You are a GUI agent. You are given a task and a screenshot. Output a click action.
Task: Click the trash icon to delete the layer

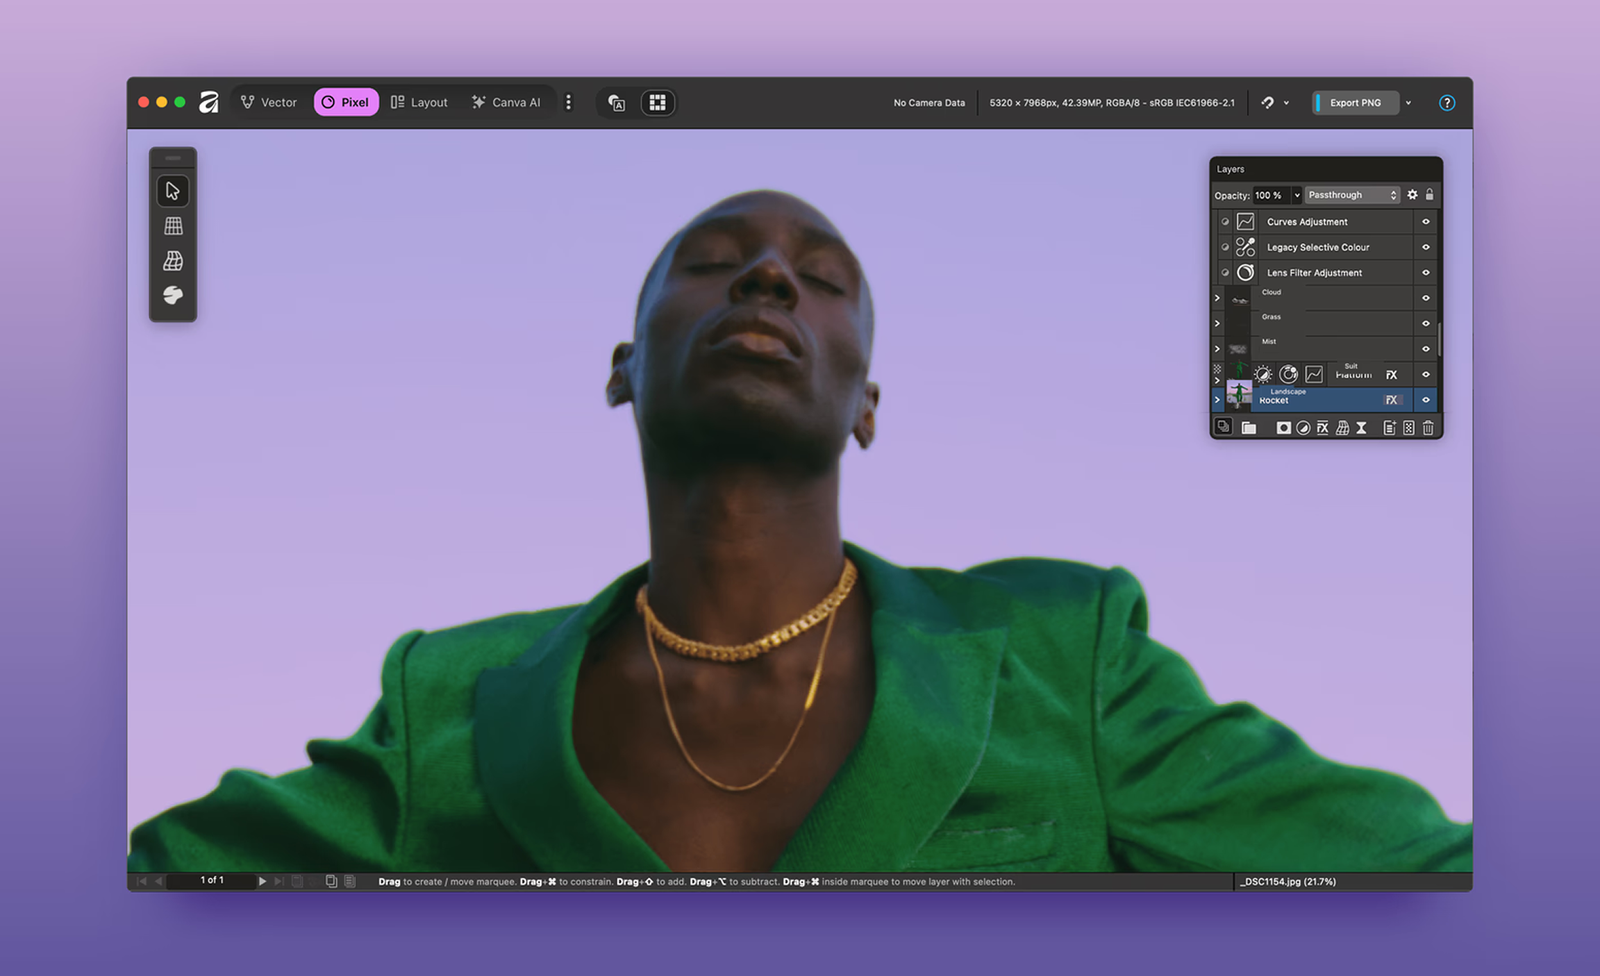coord(1428,428)
